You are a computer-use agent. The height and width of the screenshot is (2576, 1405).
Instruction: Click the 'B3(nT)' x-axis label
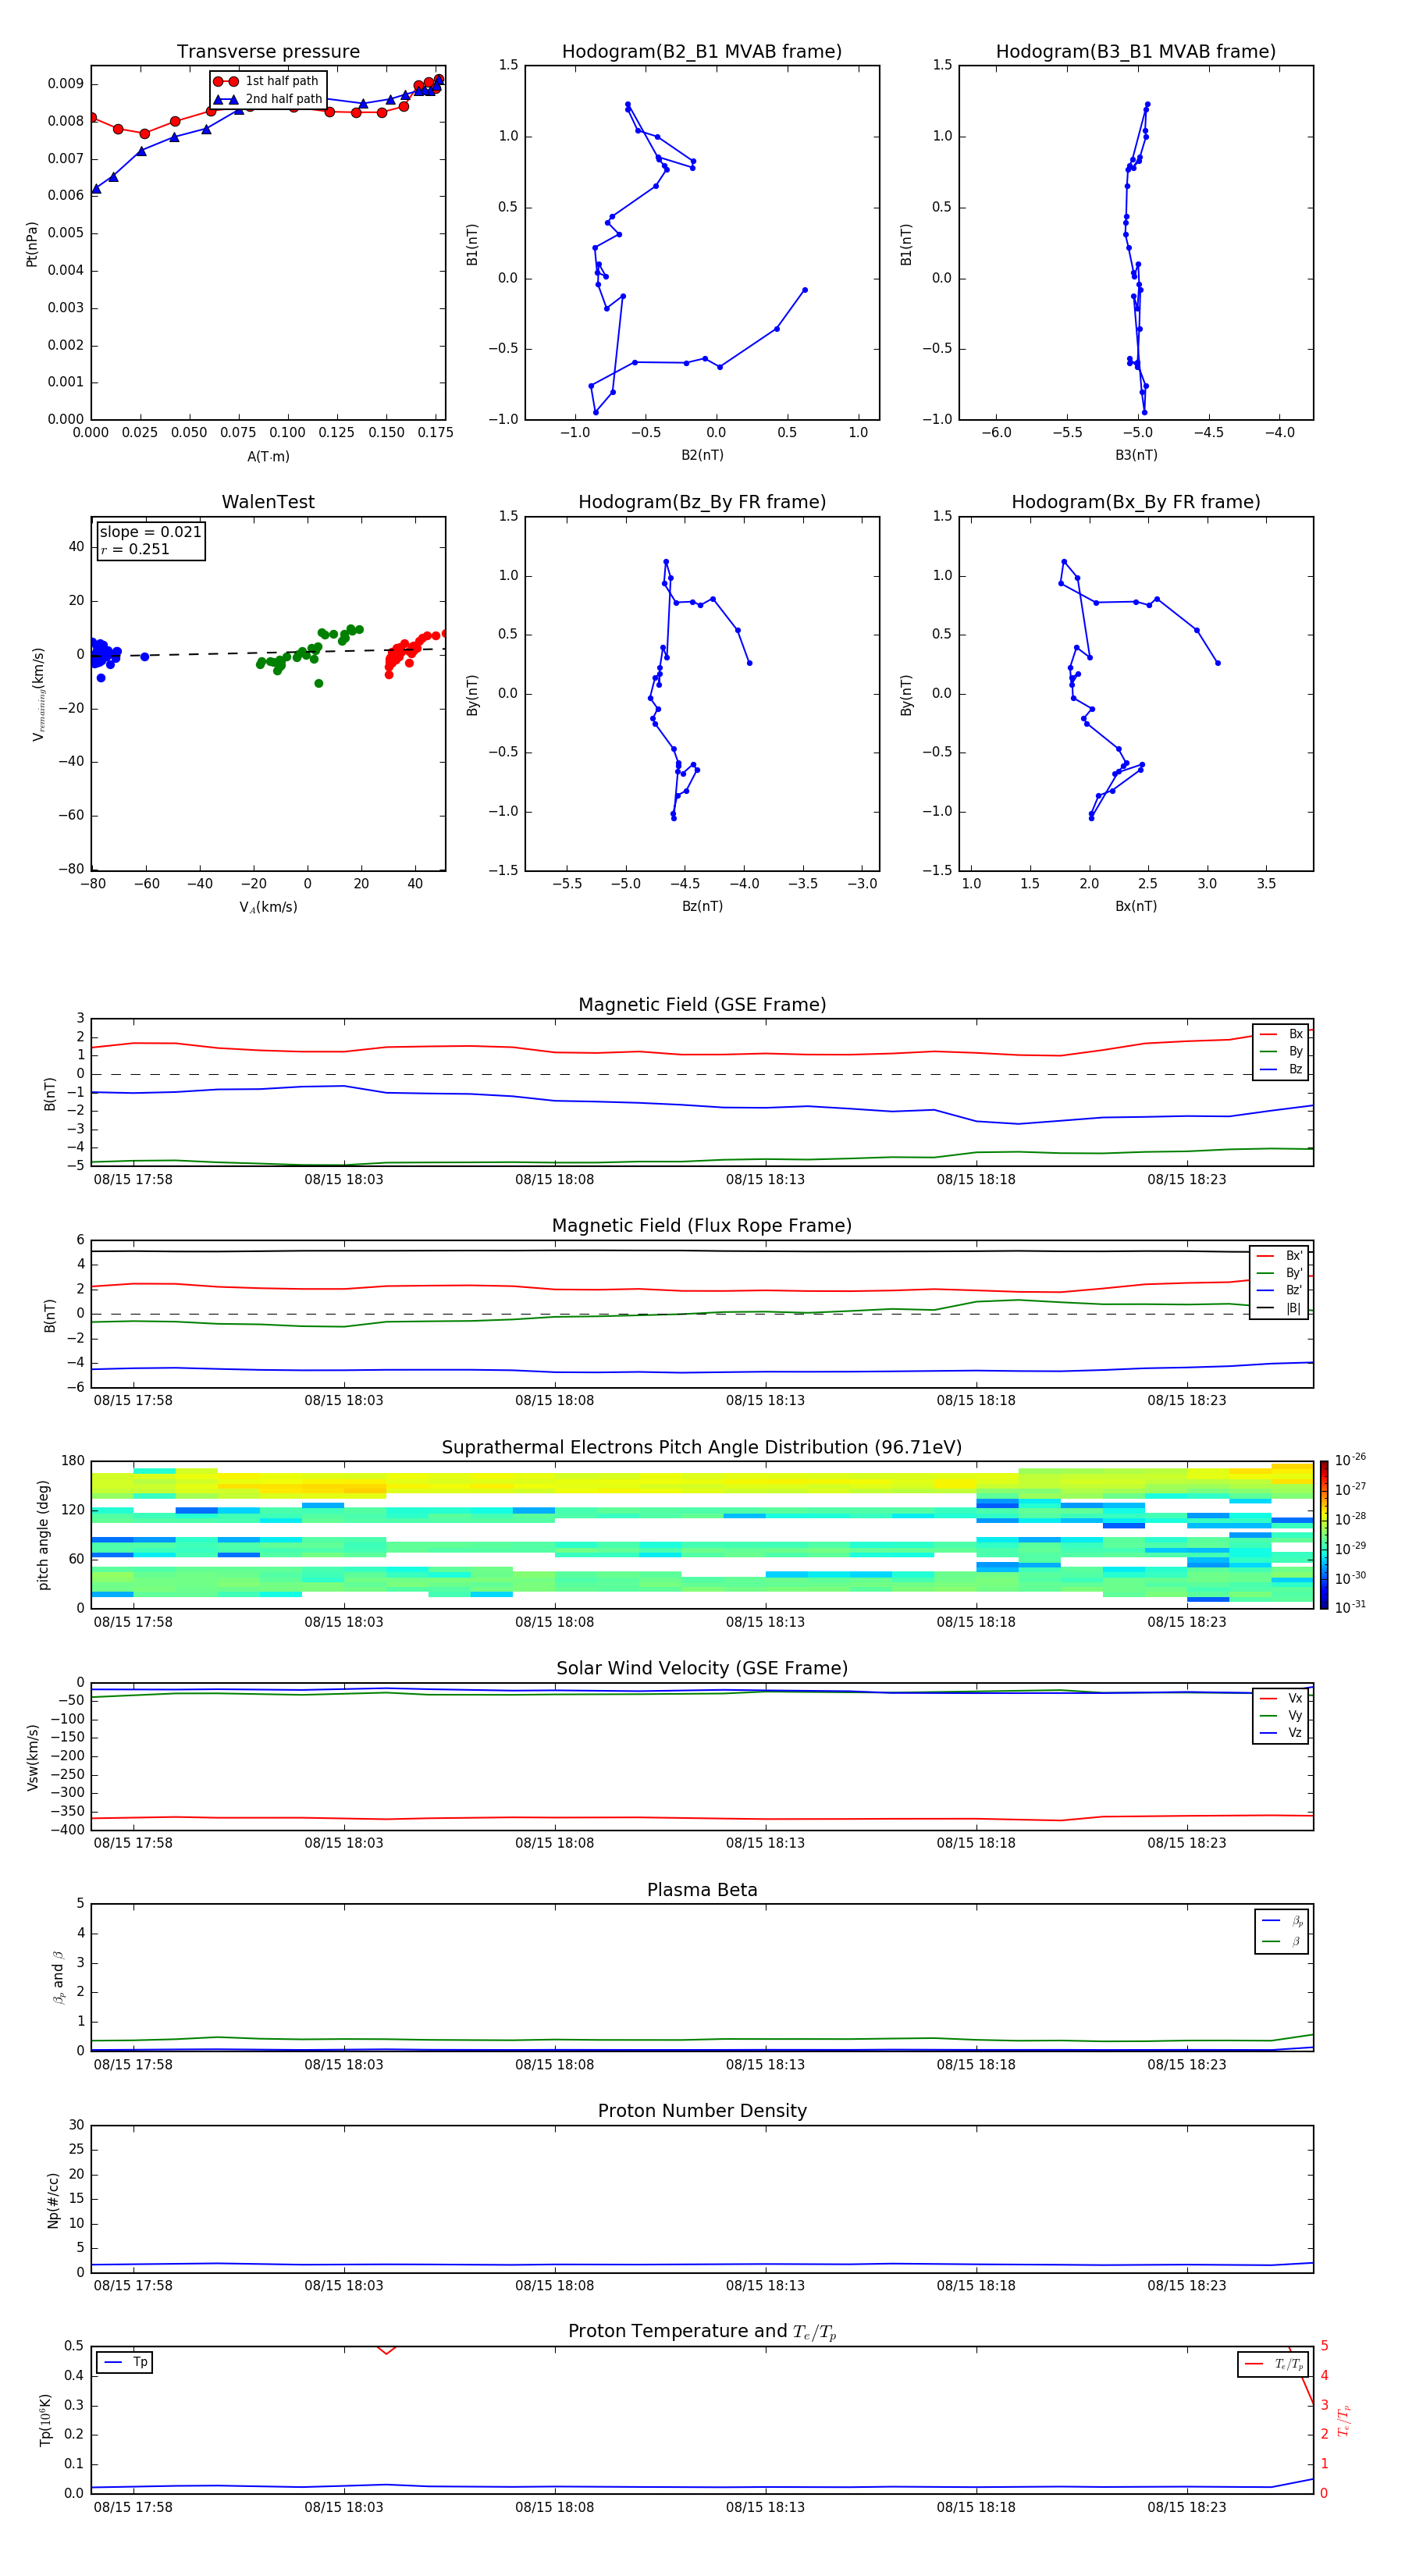pos(1136,456)
